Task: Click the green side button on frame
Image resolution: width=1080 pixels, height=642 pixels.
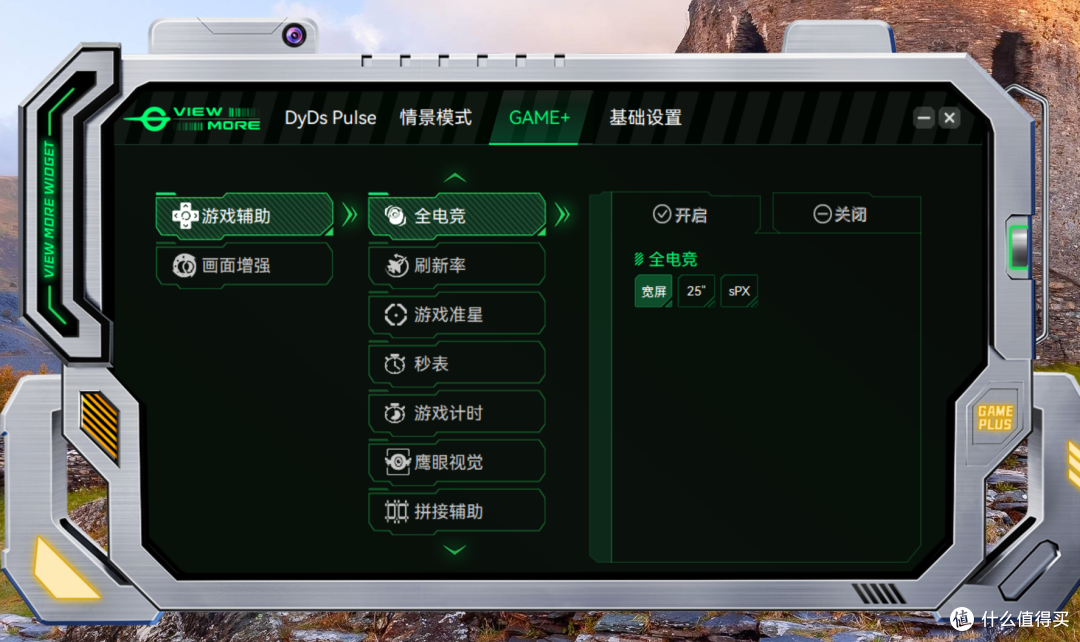Action: (x=1018, y=247)
